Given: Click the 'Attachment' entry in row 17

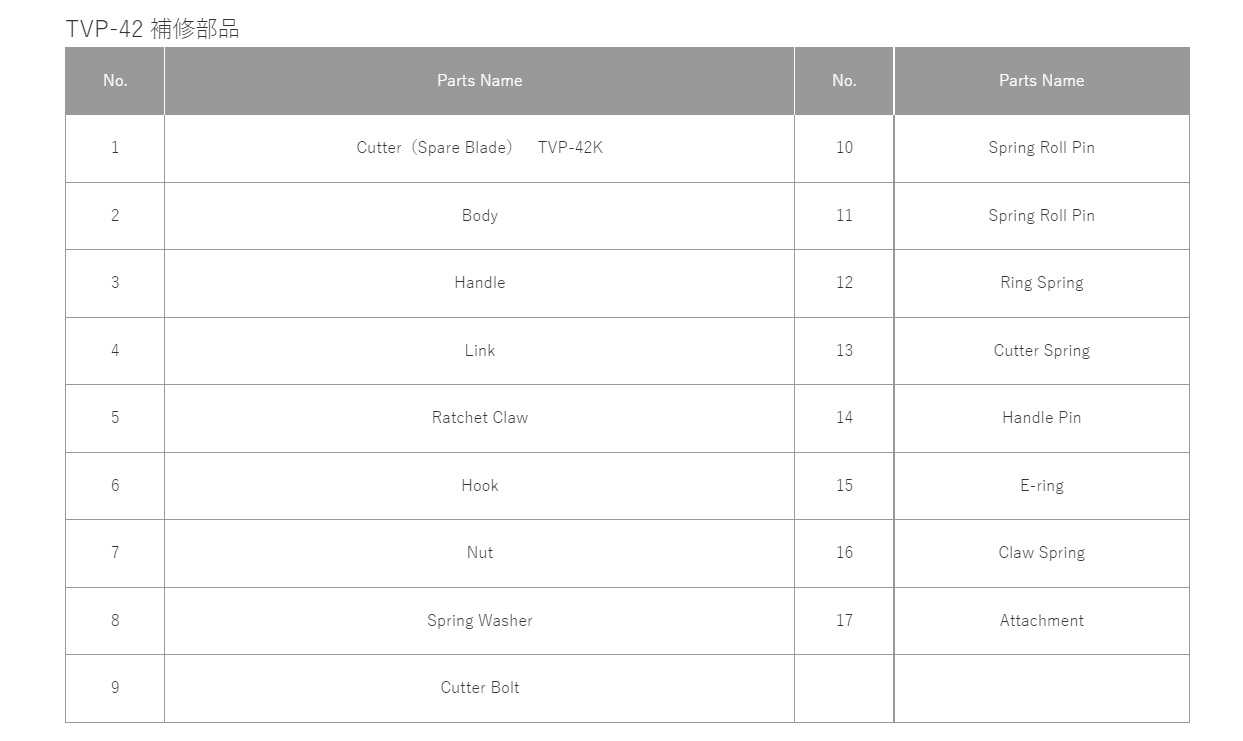Looking at the screenshot, I should tap(1041, 621).
